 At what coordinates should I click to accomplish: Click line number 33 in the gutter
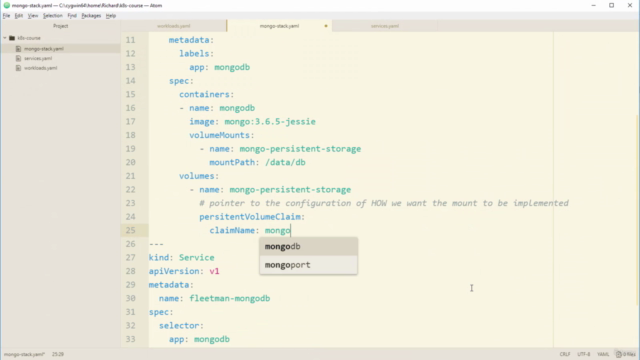pos(130,339)
